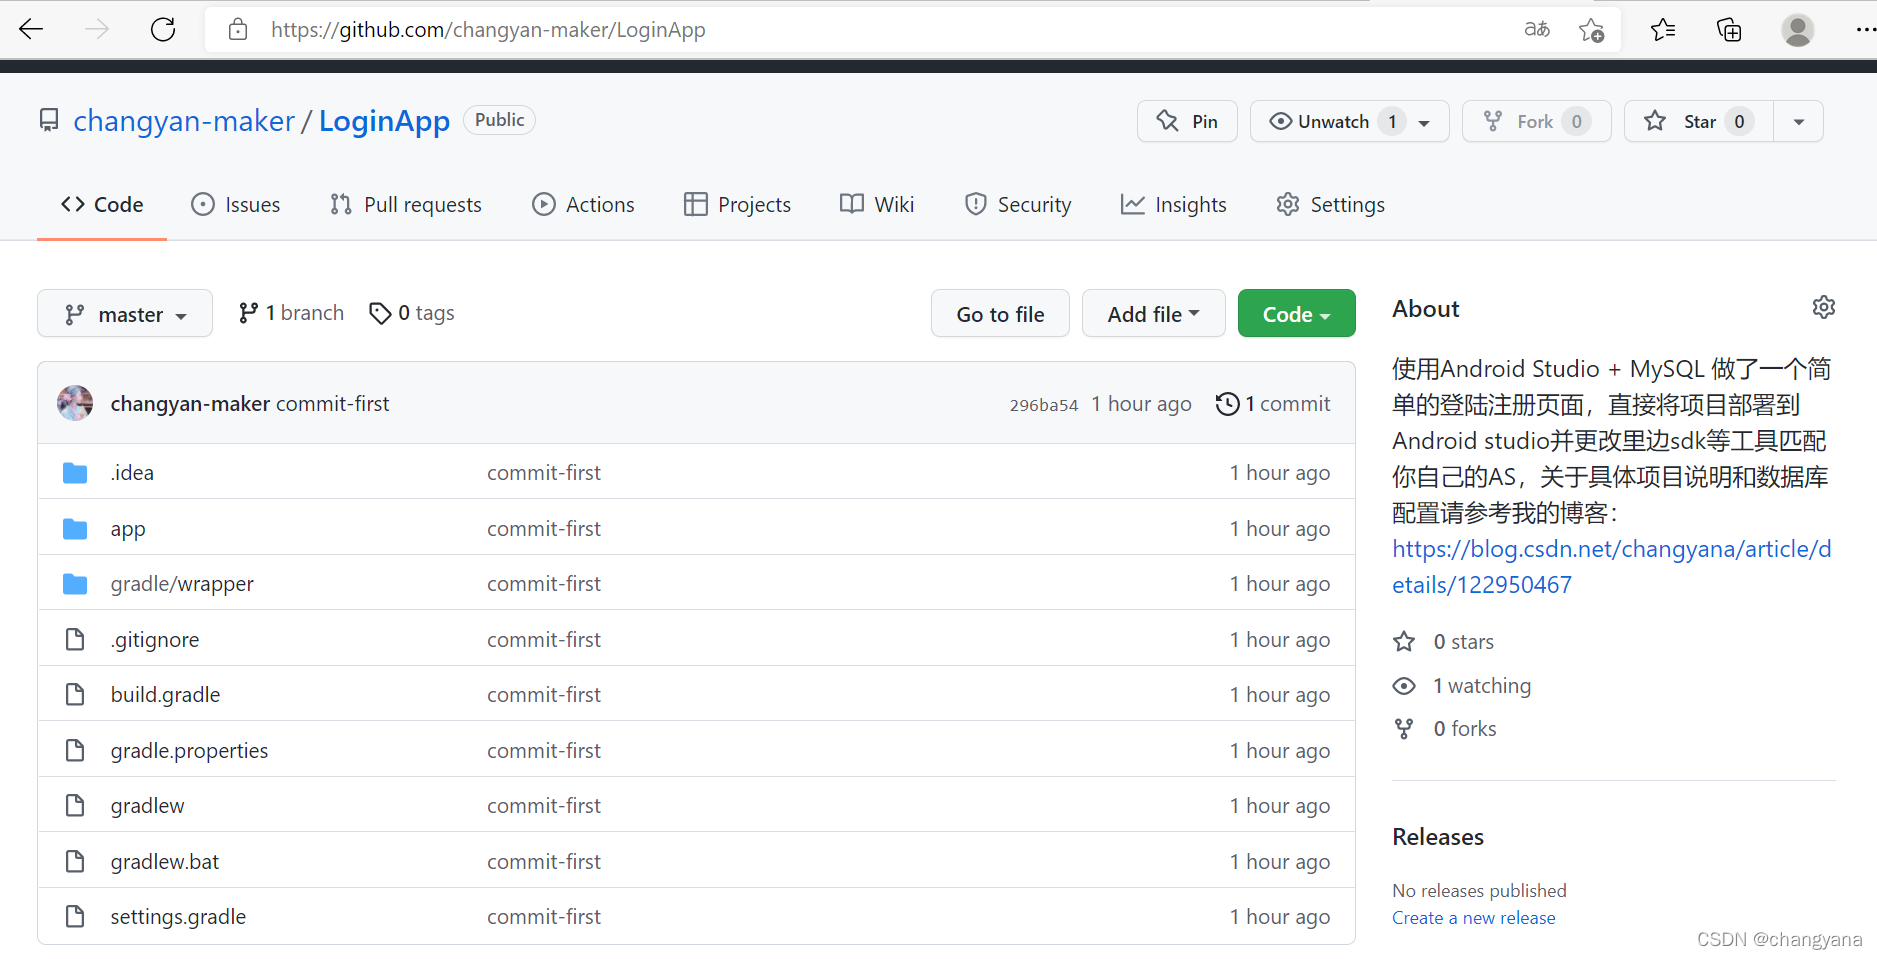Open the master branch selector
The height and width of the screenshot is (959, 1877).
(125, 314)
